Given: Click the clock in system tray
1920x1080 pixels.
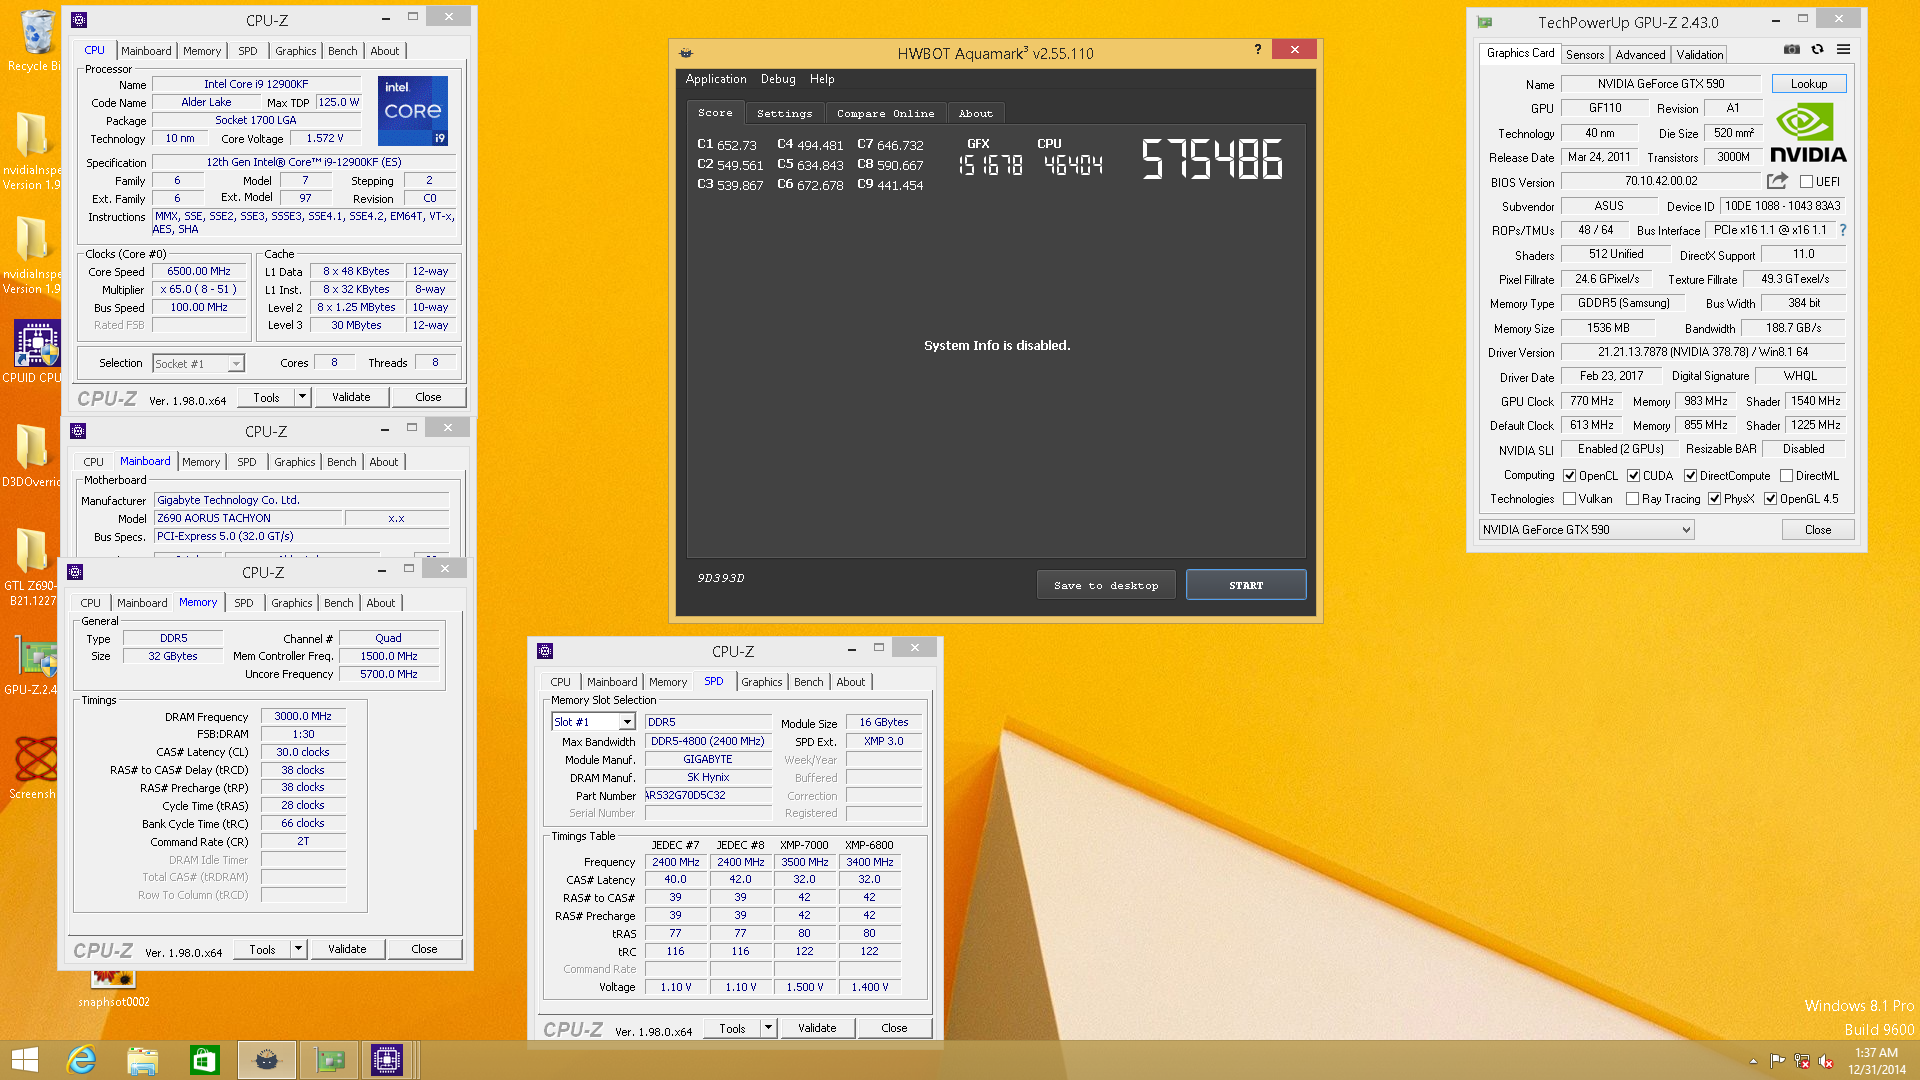Looking at the screenshot, I should pyautogui.click(x=1877, y=1061).
